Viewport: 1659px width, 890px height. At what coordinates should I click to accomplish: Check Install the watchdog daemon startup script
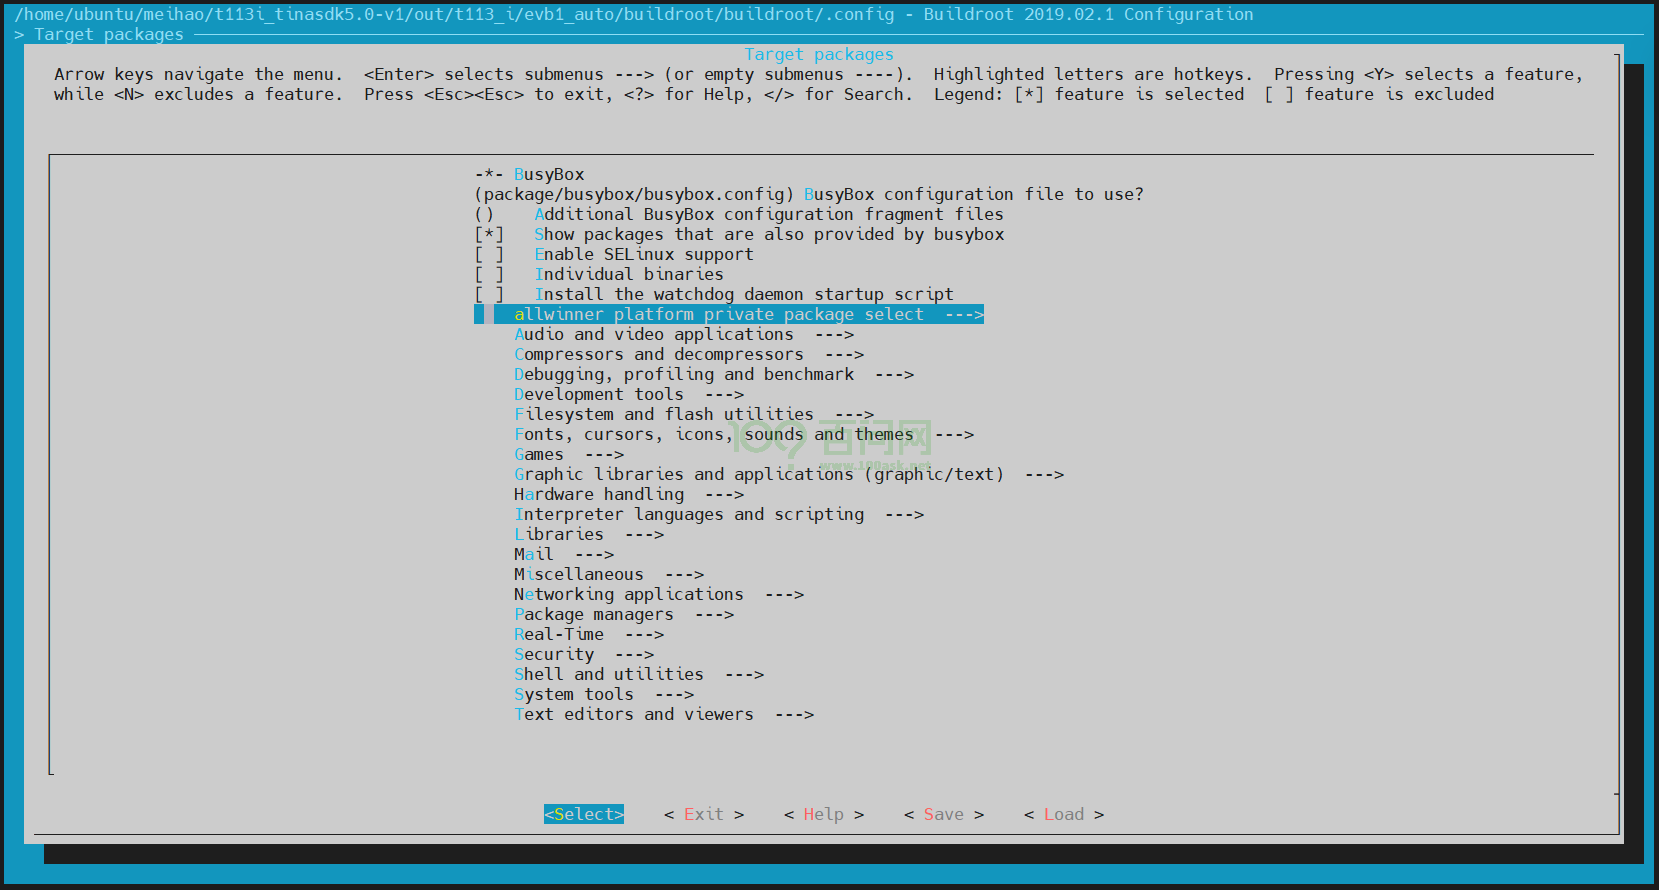coord(489,294)
